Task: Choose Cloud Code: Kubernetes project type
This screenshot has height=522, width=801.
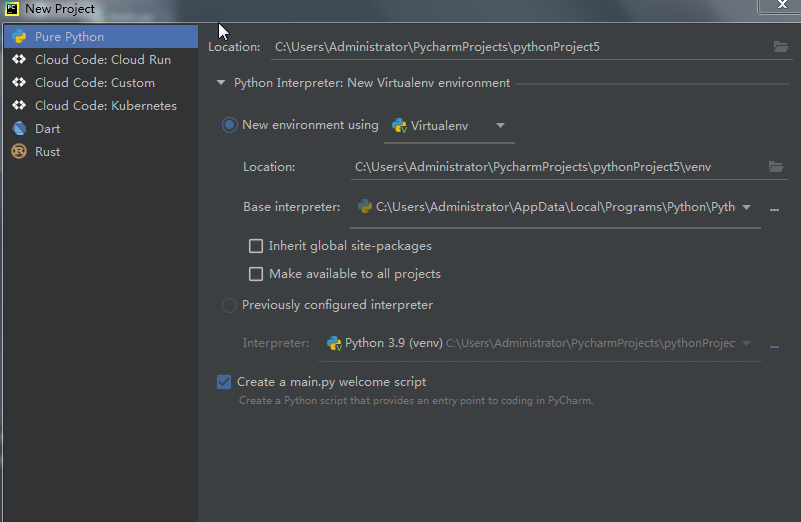Action: [101, 106]
